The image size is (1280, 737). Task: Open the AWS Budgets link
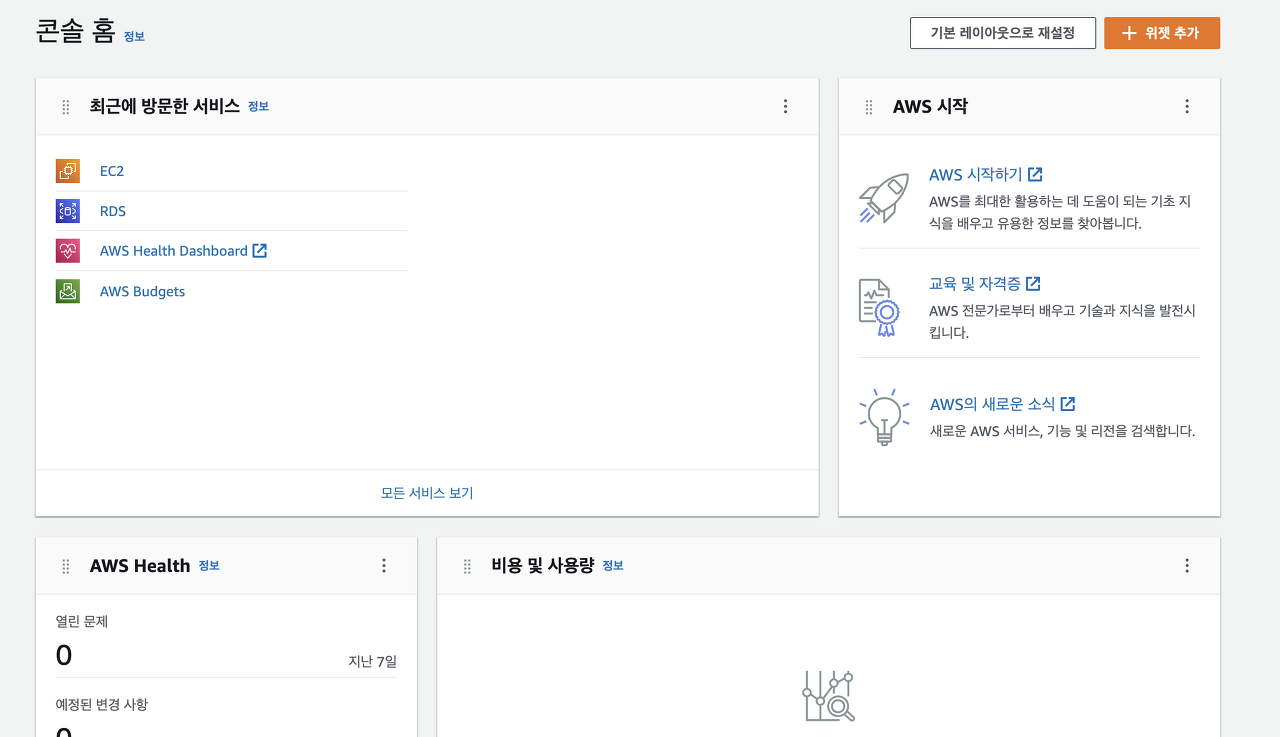click(142, 291)
